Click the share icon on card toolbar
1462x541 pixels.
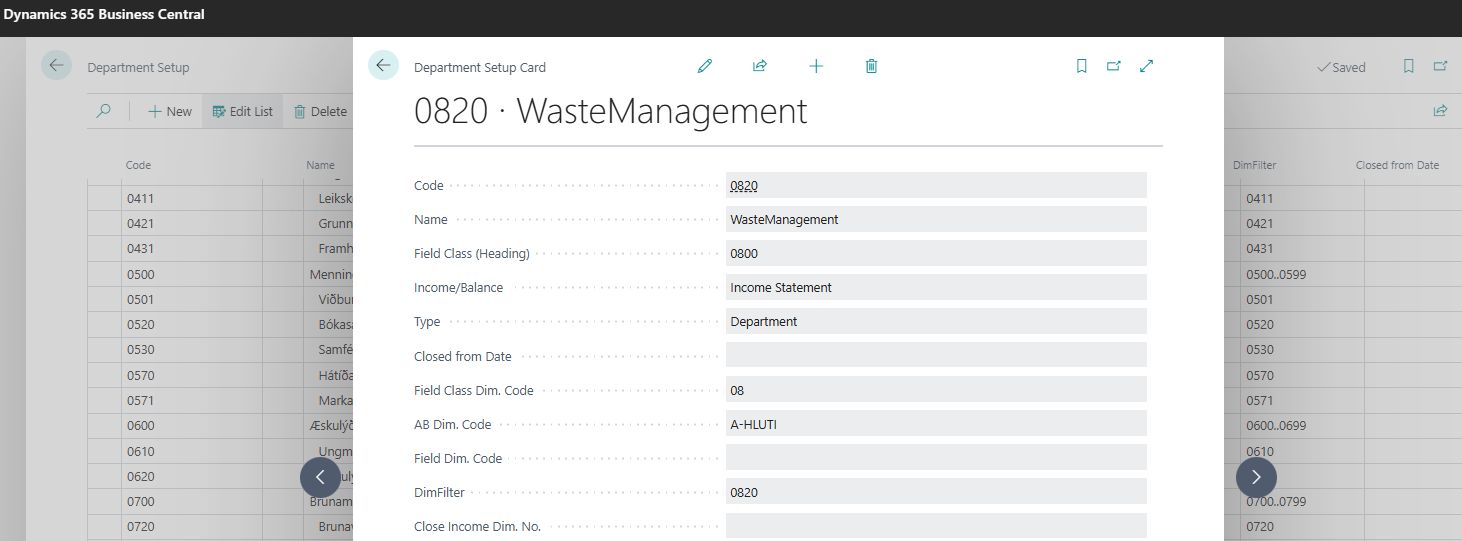(760, 66)
